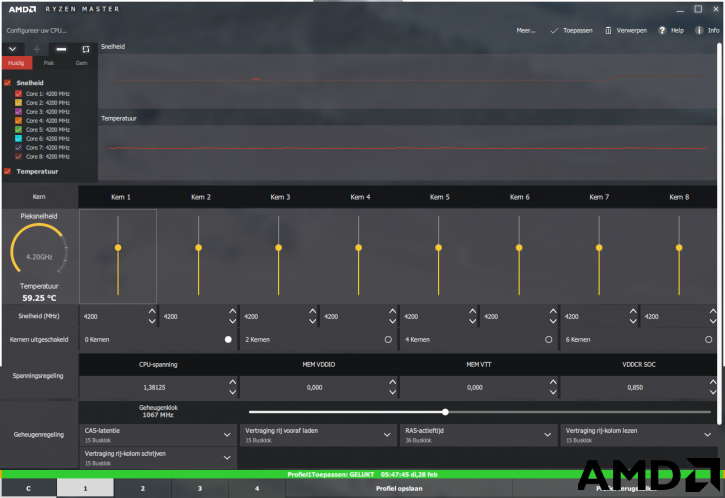The height and width of the screenshot is (498, 725).
Task: Select 0 Kernen disabled radio button
Action: [x=228, y=339]
